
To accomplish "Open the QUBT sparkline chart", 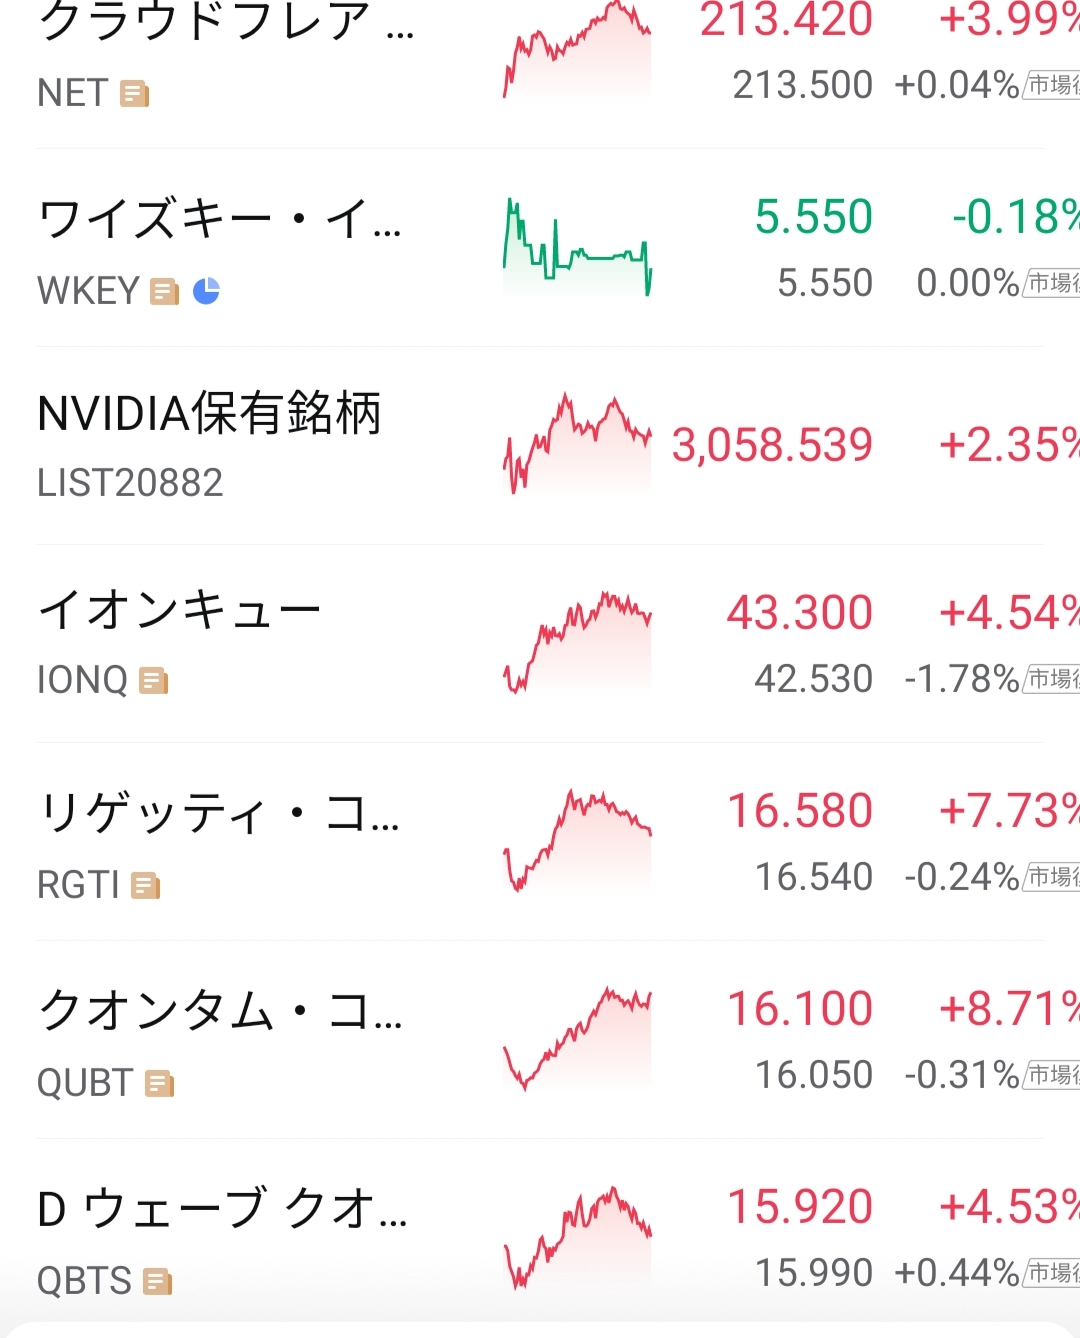I will (577, 1039).
